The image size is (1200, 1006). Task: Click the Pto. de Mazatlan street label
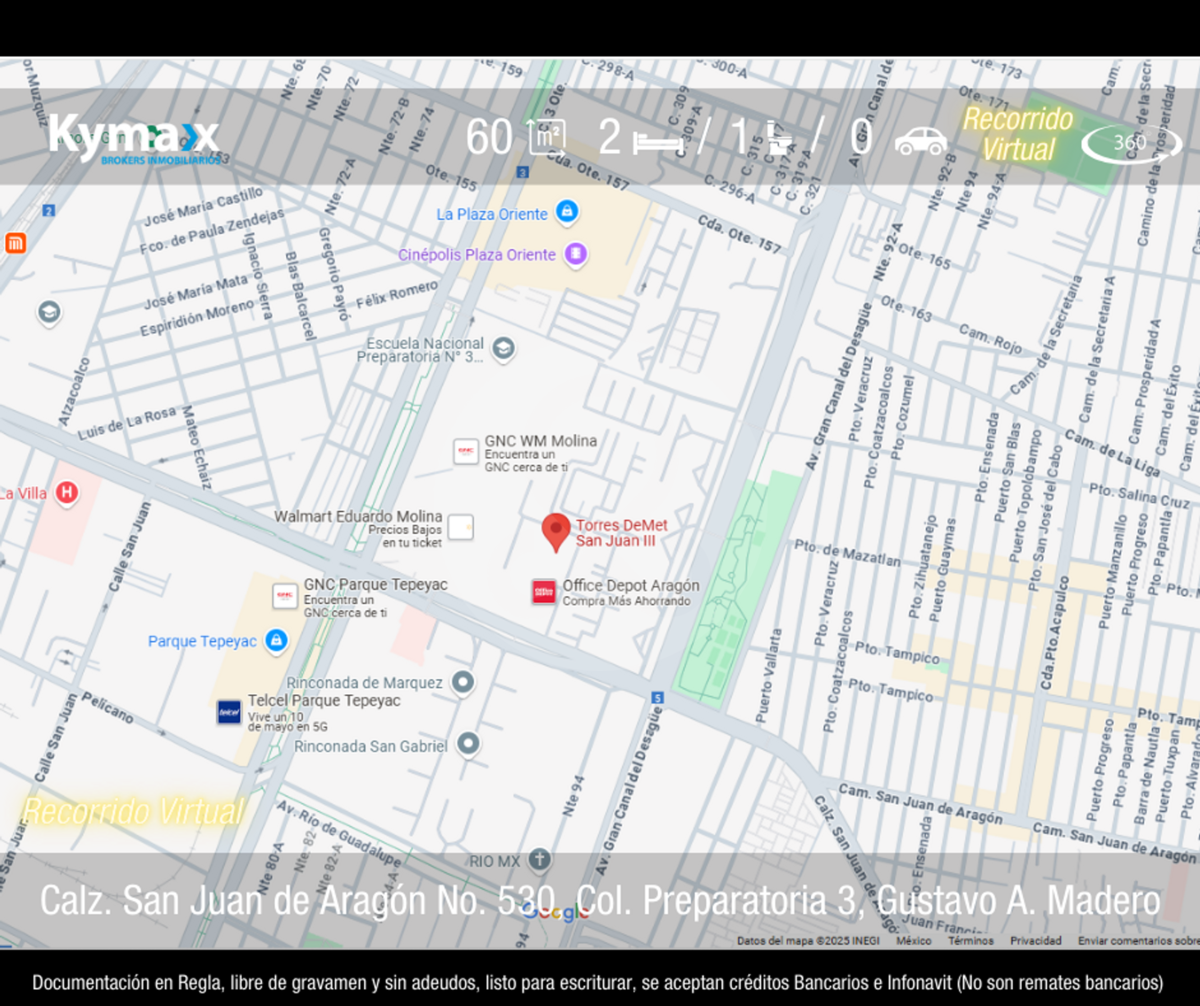click(847, 552)
